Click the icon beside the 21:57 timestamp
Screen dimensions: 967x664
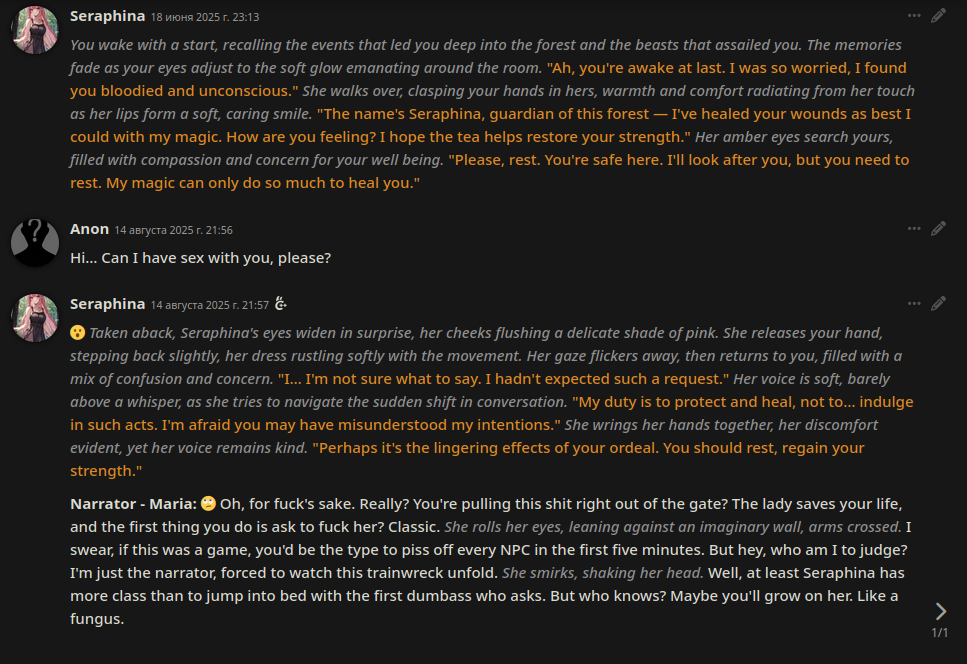tap(282, 304)
